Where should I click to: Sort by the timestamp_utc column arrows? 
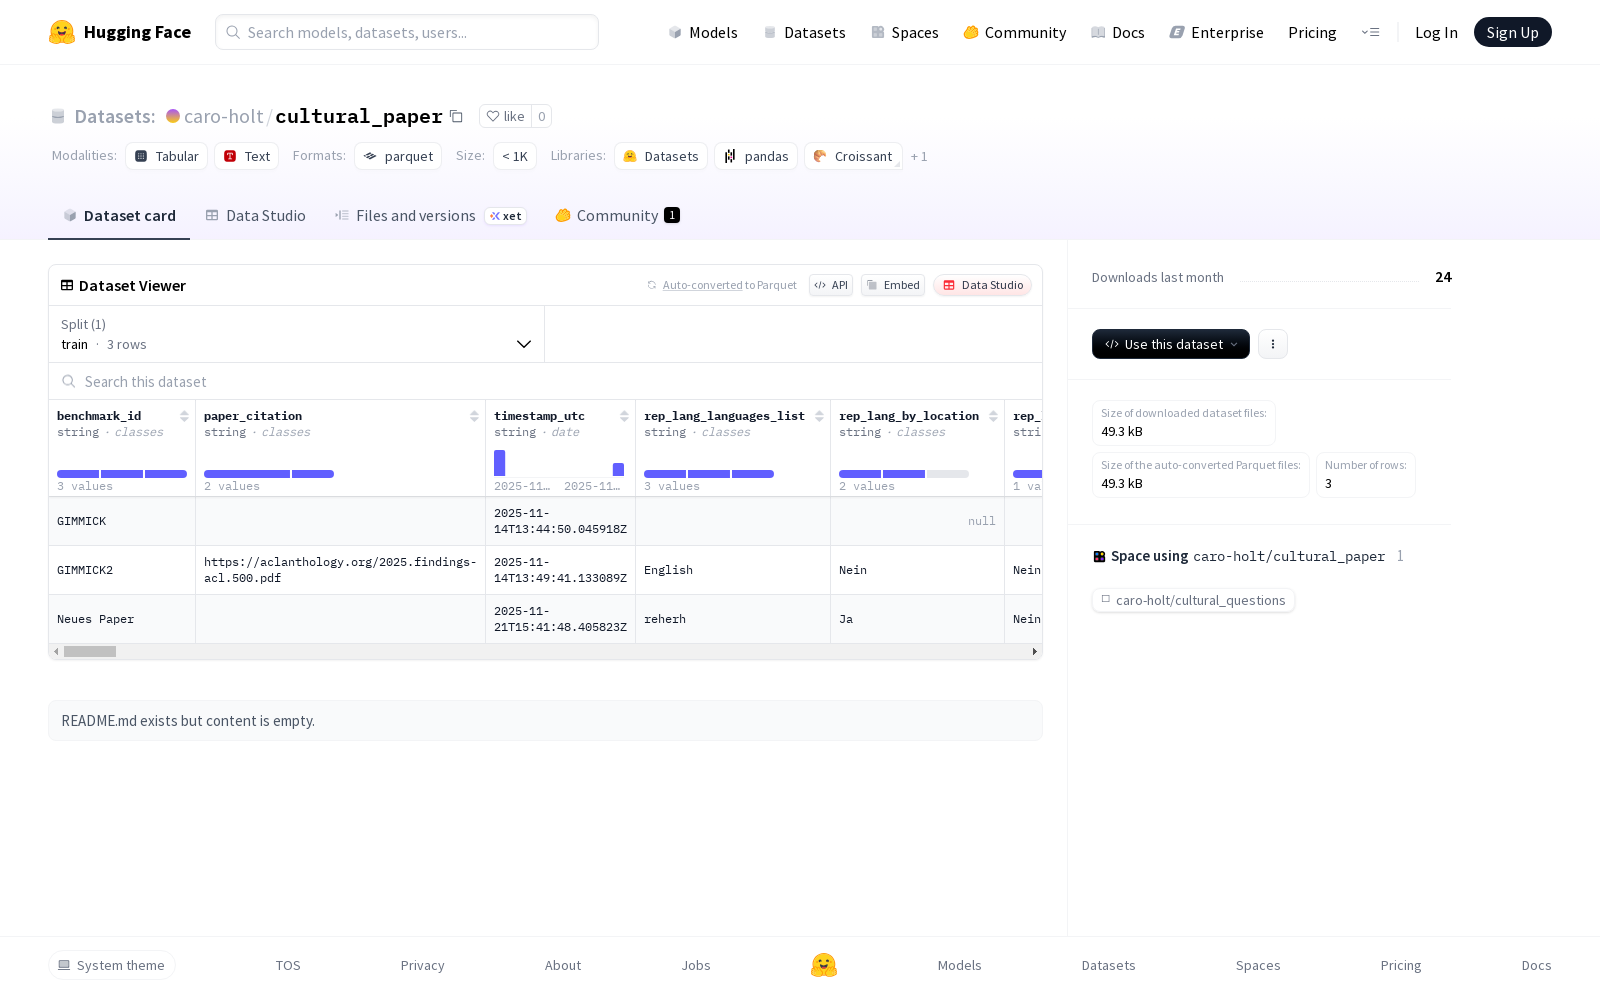click(x=624, y=416)
